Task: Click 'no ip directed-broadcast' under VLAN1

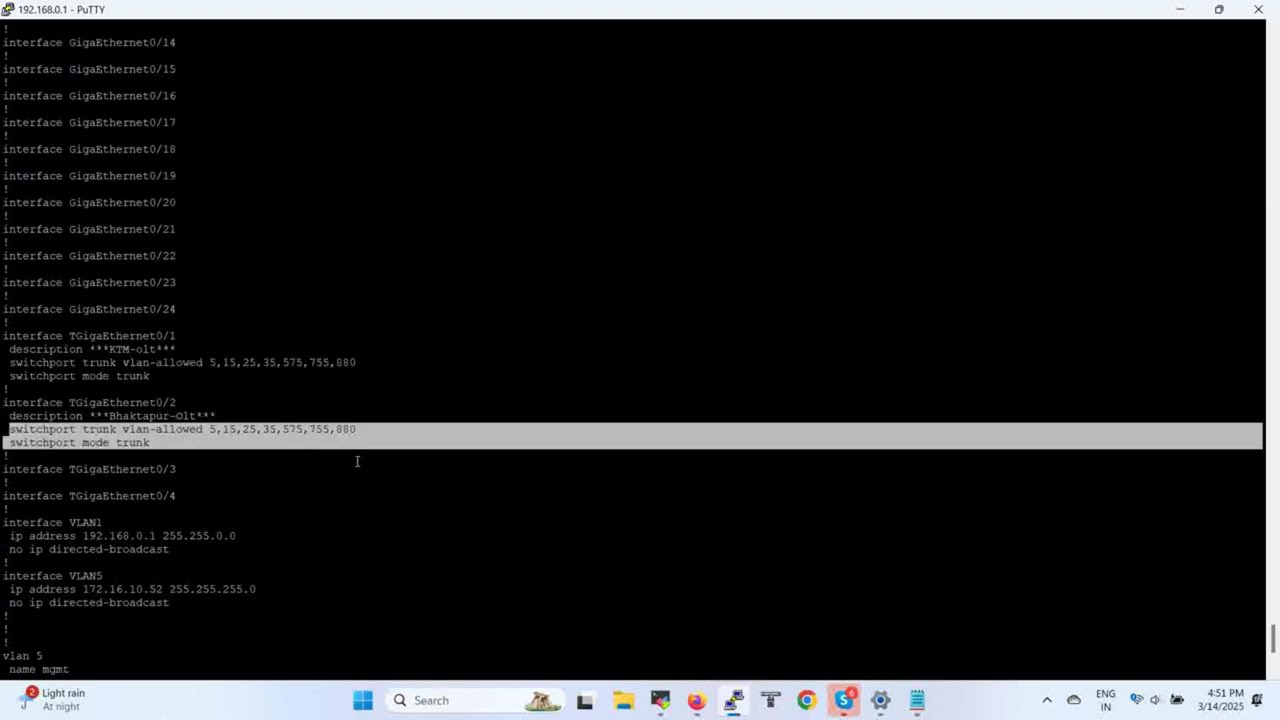Action: click(x=89, y=549)
